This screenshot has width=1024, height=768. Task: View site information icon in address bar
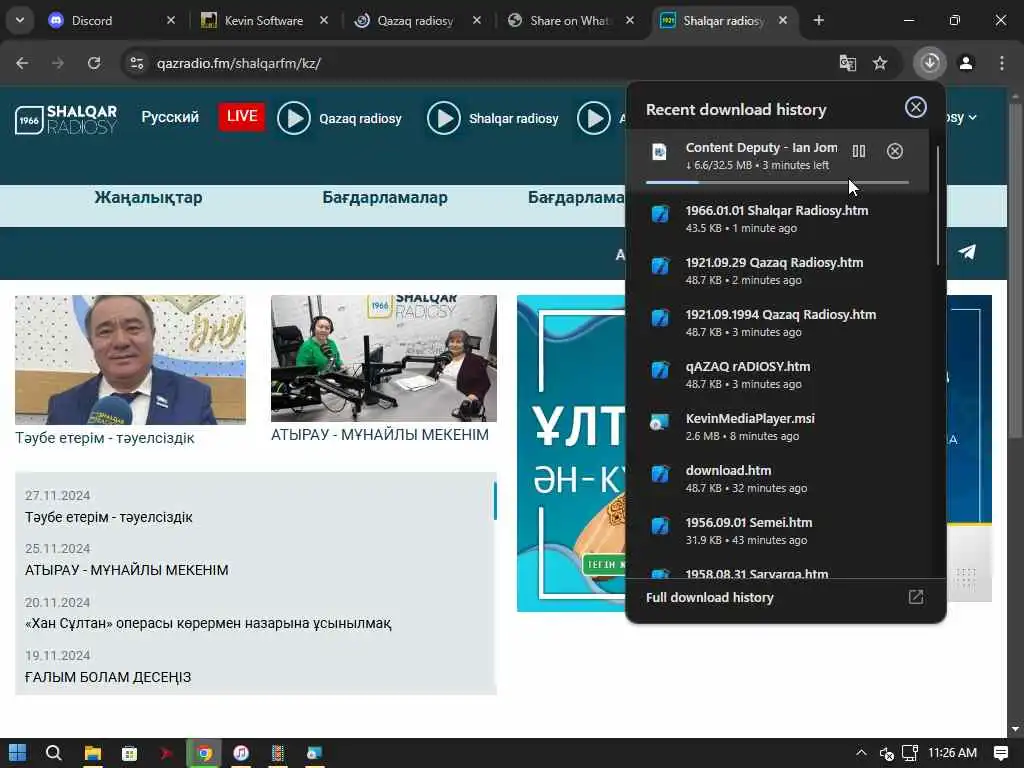click(x=136, y=63)
